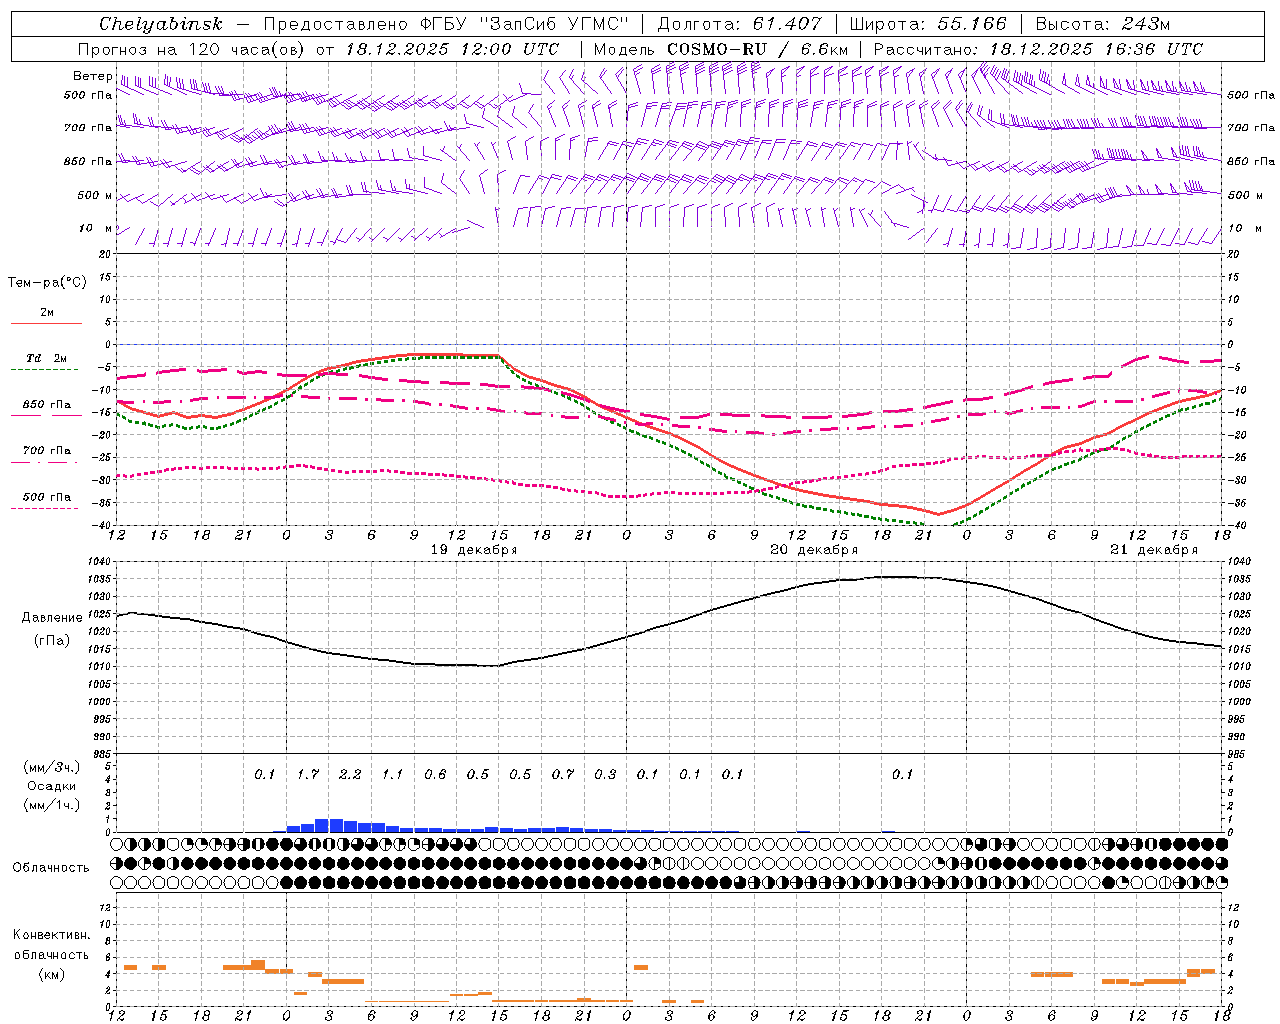
Task: Click the 3-hour precipitation value '0.6'
Action: pos(435,774)
